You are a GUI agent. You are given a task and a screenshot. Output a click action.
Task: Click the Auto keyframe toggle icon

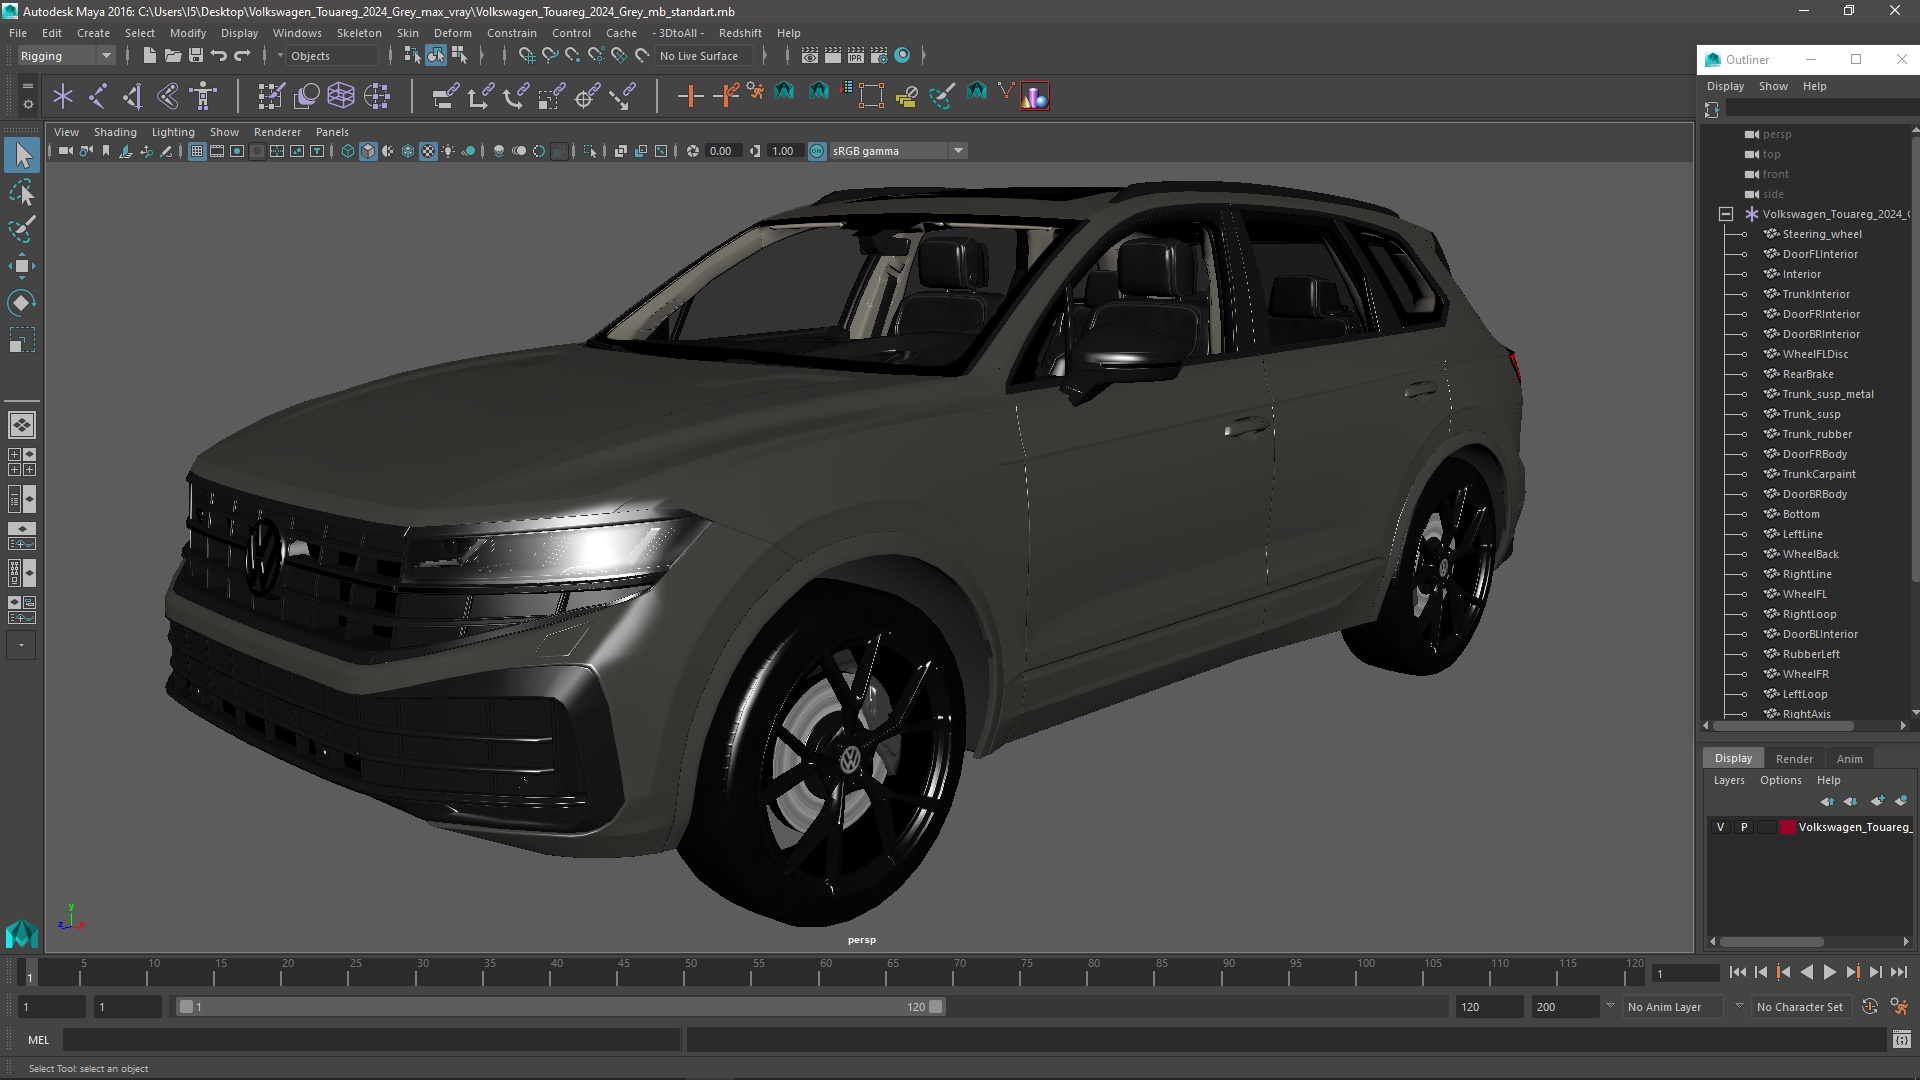click(1870, 1007)
